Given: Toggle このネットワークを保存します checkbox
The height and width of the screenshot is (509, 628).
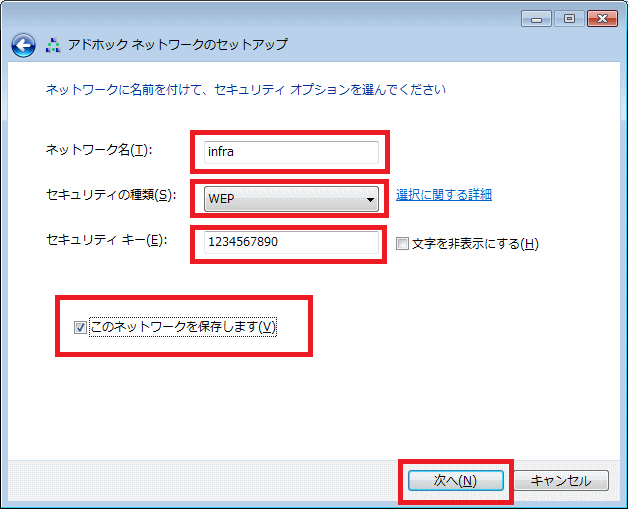Looking at the screenshot, I should pyautogui.click(x=80, y=327).
